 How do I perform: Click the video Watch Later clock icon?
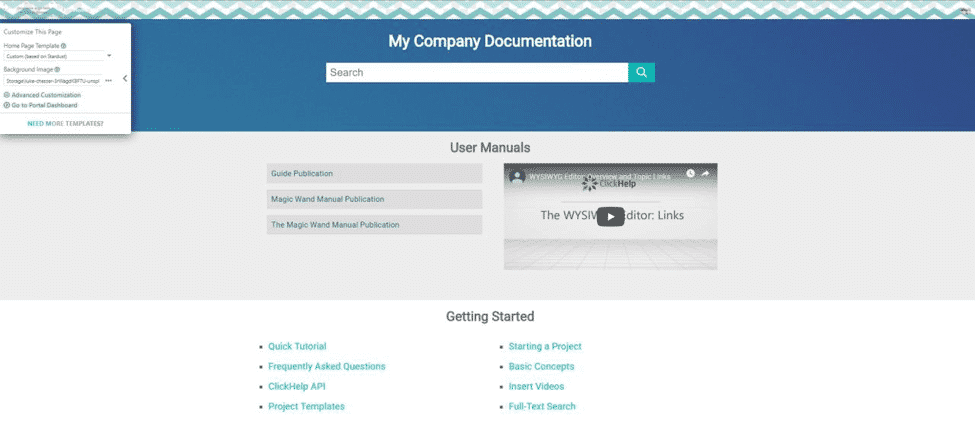click(690, 173)
